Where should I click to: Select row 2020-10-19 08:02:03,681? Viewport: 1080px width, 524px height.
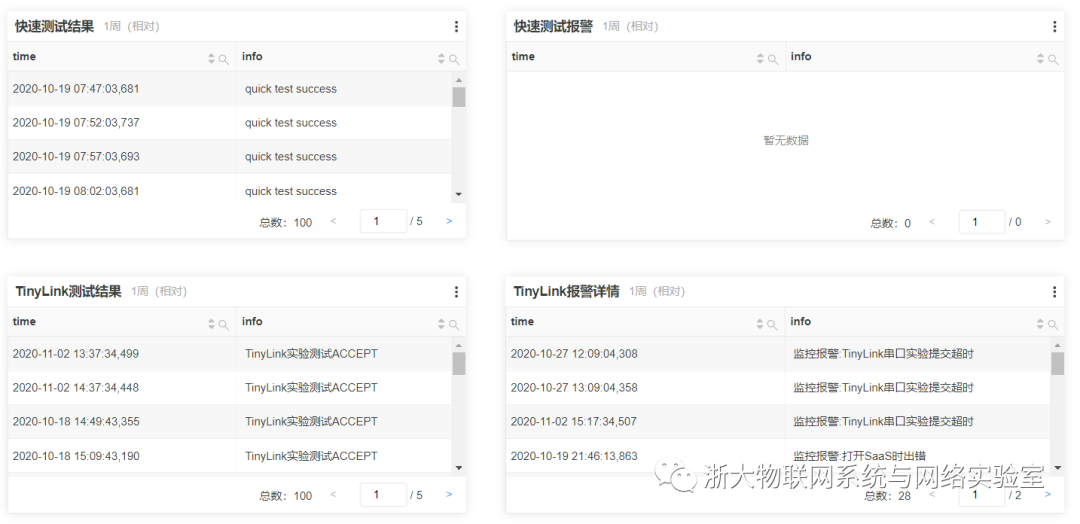pyautogui.click(x=229, y=189)
